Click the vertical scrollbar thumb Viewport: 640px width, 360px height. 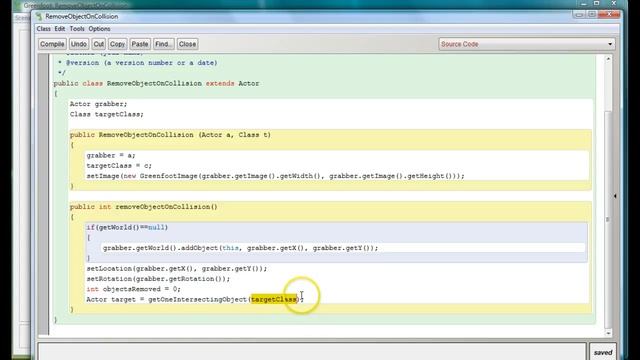tap(608, 220)
